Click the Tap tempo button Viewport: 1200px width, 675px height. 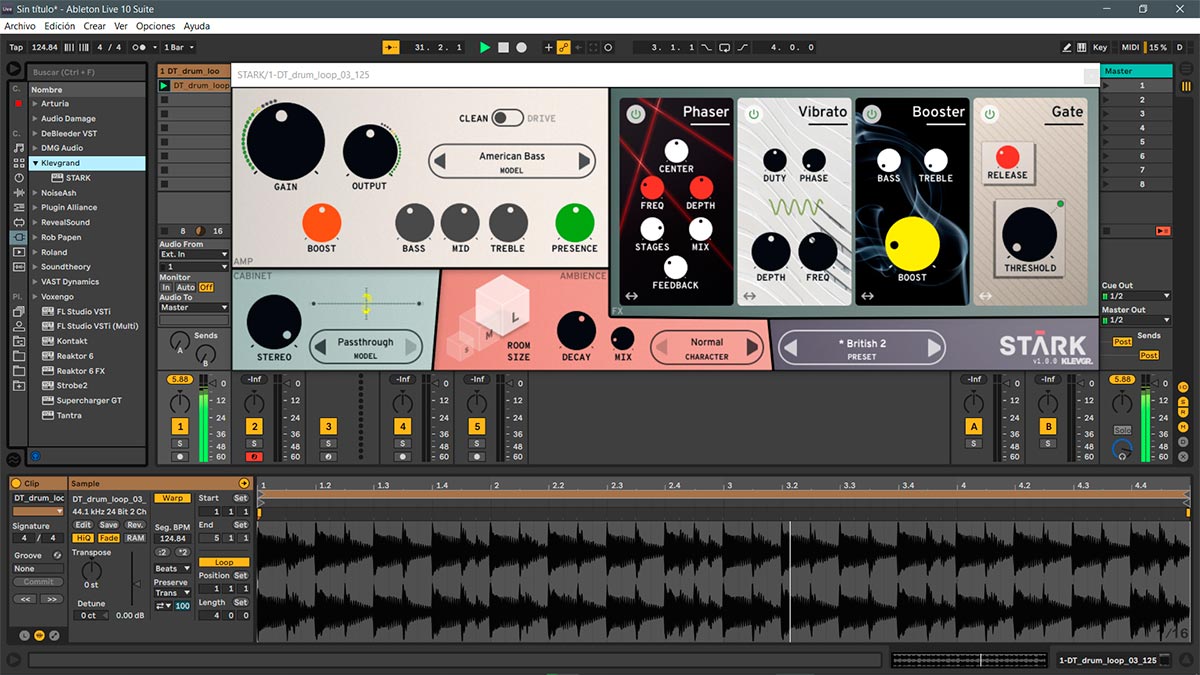16,47
